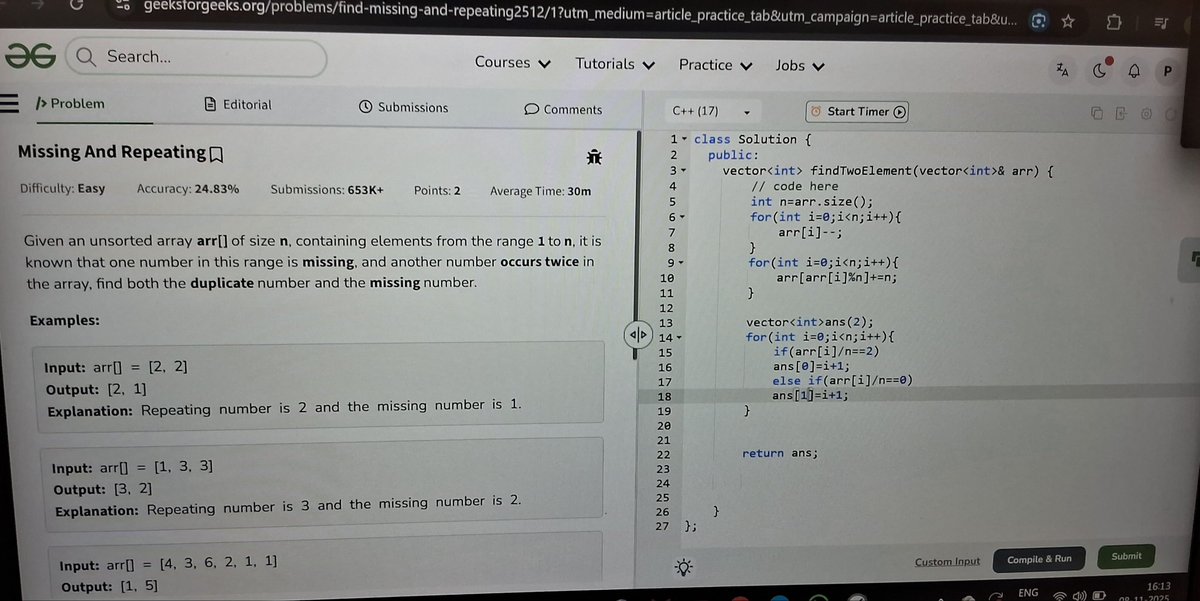Collapse the for loop fold at line 6

coord(683,217)
